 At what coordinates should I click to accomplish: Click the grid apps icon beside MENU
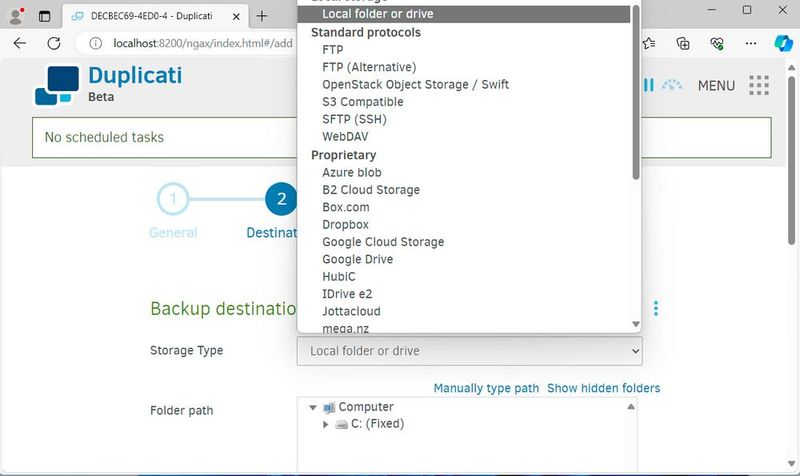(759, 85)
